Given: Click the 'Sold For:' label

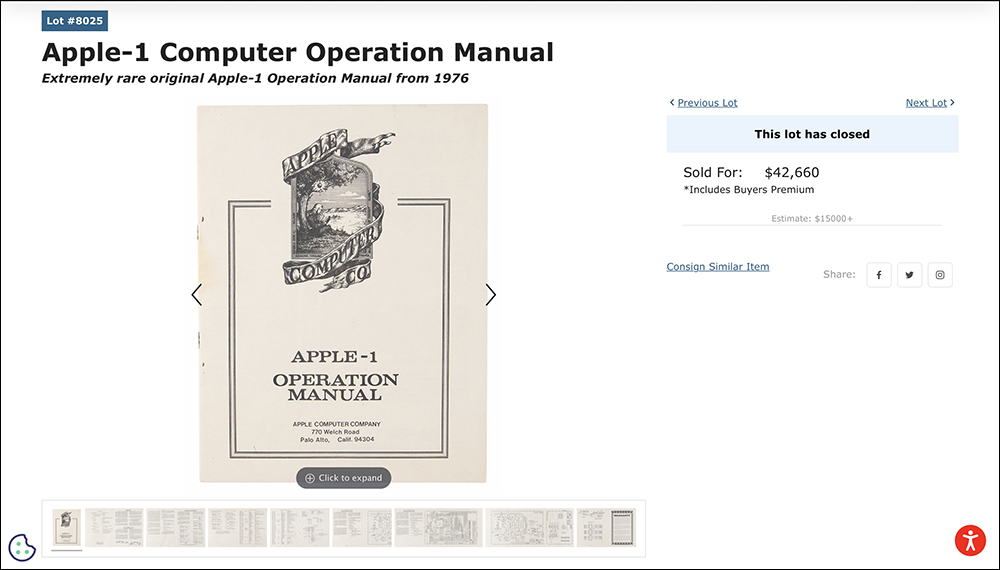Looking at the screenshot, I should 713,172.
